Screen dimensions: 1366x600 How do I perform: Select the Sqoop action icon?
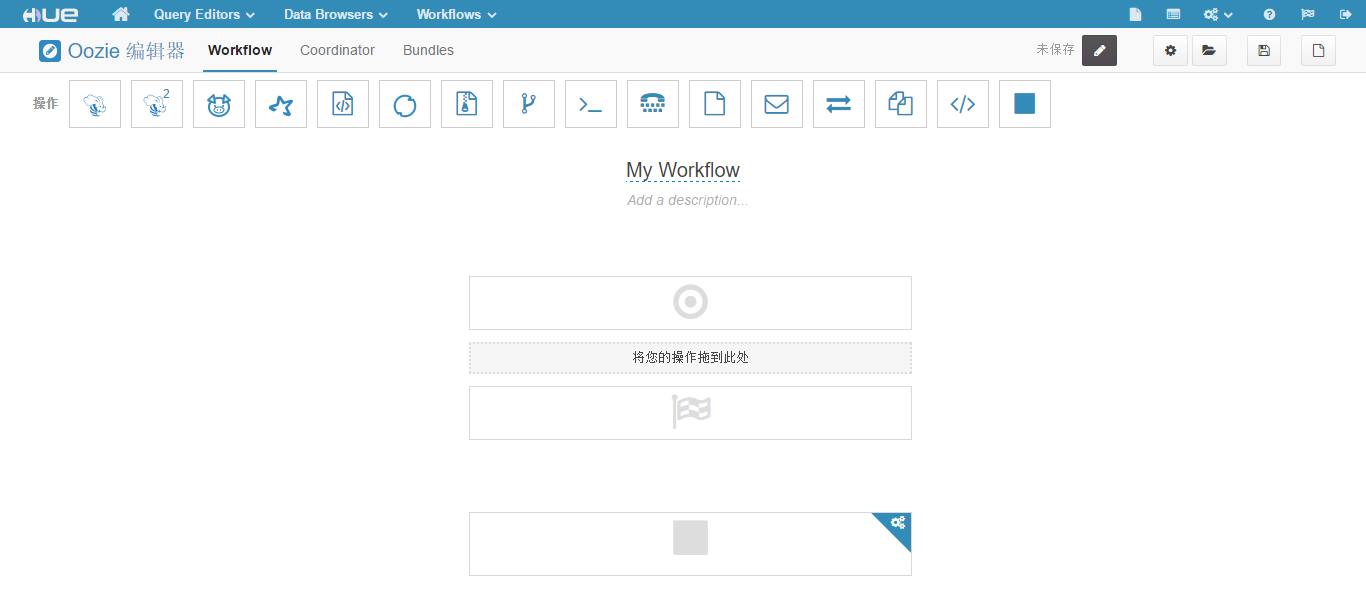[x=405, y=104]
